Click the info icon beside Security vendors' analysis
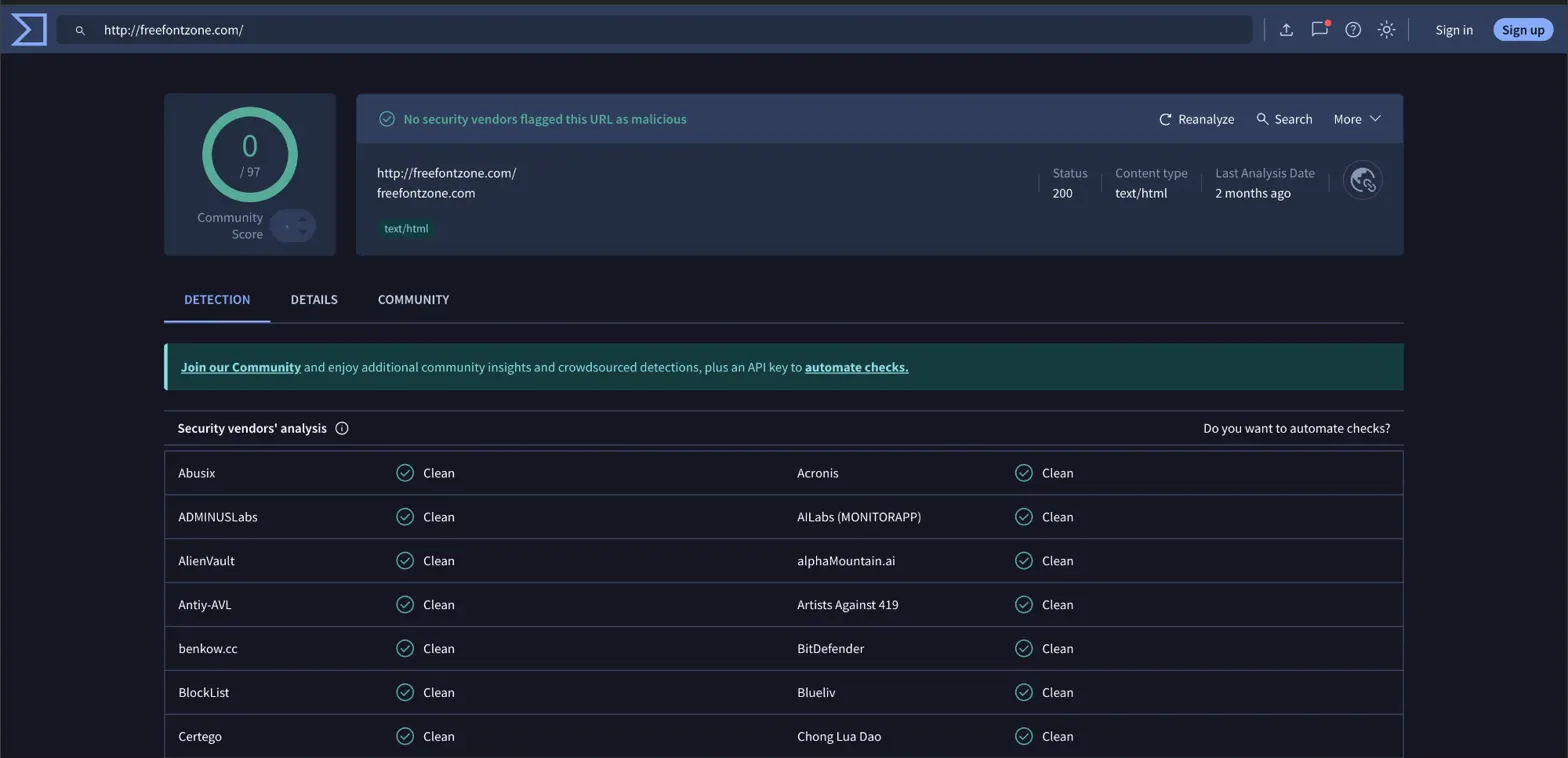This screenshot has width=1568, height=758. tap(342, 429)
